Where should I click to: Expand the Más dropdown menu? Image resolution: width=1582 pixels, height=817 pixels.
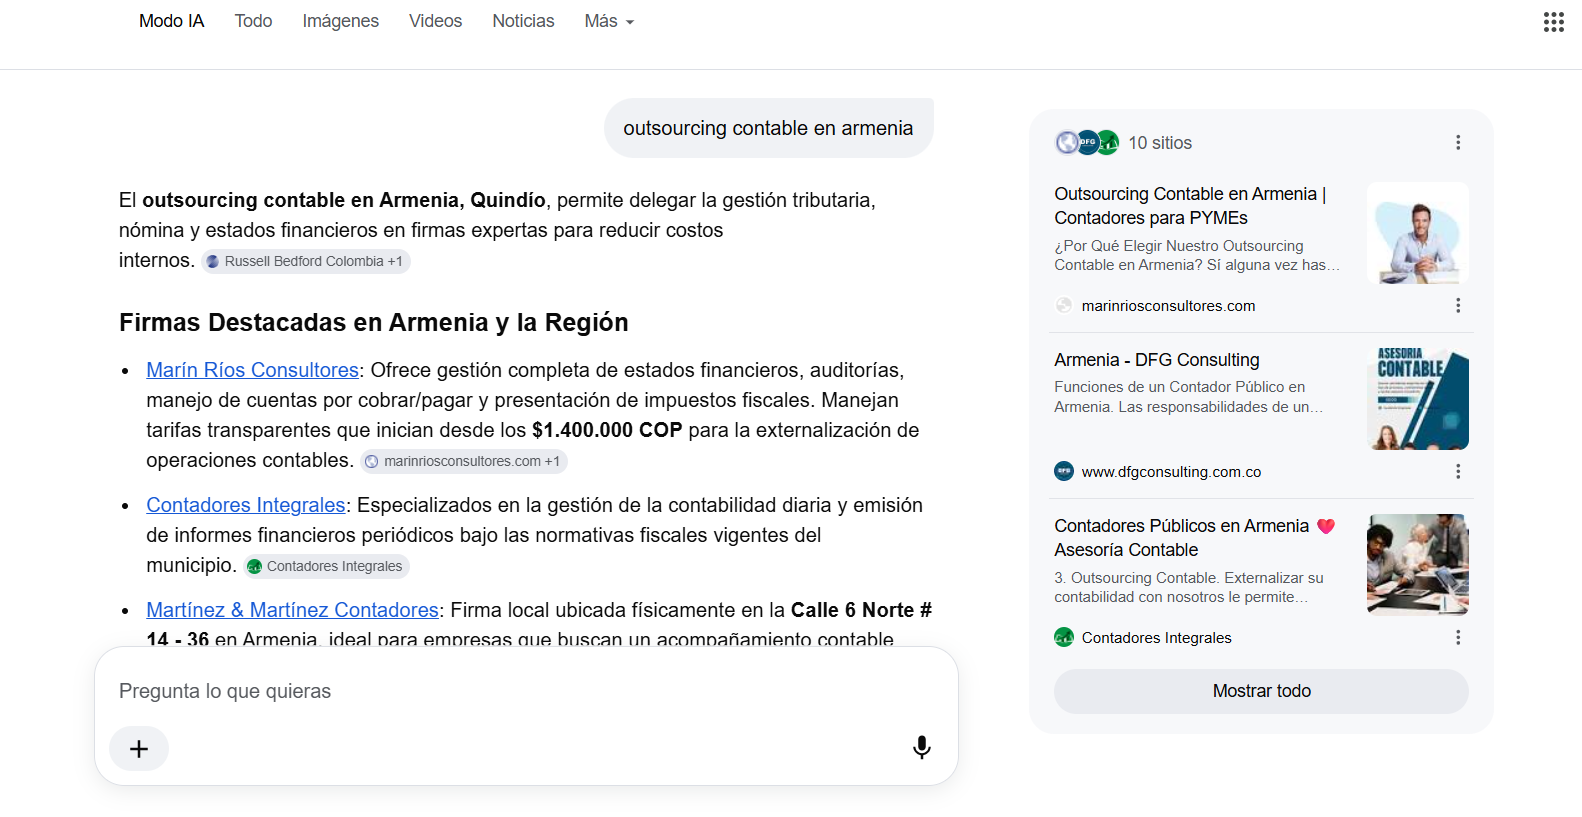click(x=609, y=21)
